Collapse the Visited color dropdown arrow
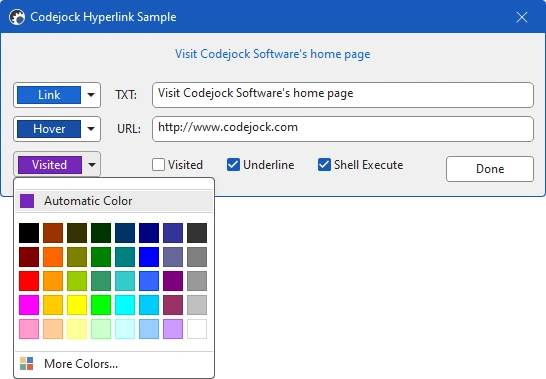Viewport: 546px width, 379px height. click(x=92, y=164)
